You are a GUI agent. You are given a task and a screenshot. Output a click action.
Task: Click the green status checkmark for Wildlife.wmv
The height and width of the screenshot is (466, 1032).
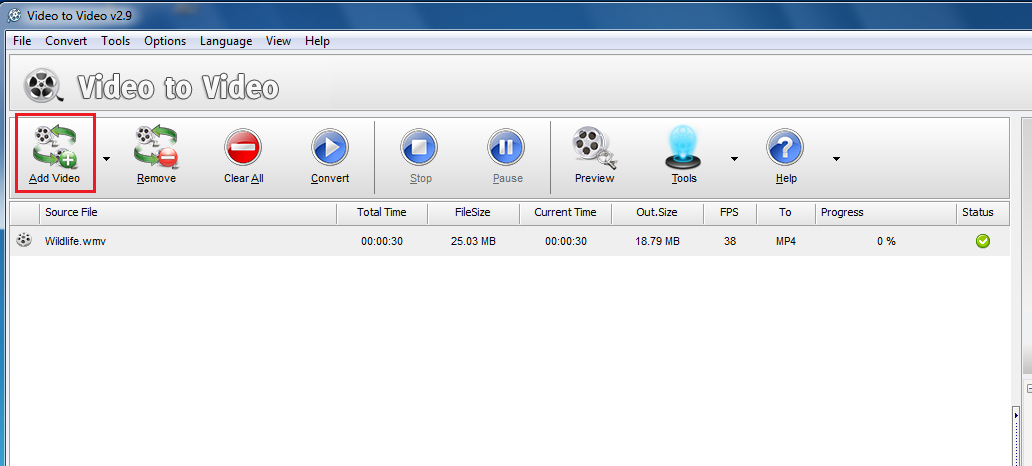[982, 241]
